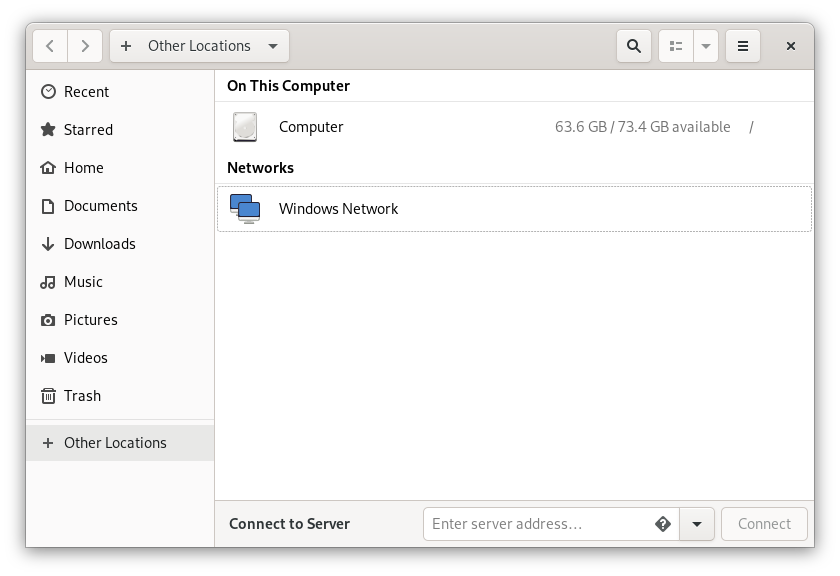
Task: Open view options dropdown arrow
Action: [x=706, y=46]
